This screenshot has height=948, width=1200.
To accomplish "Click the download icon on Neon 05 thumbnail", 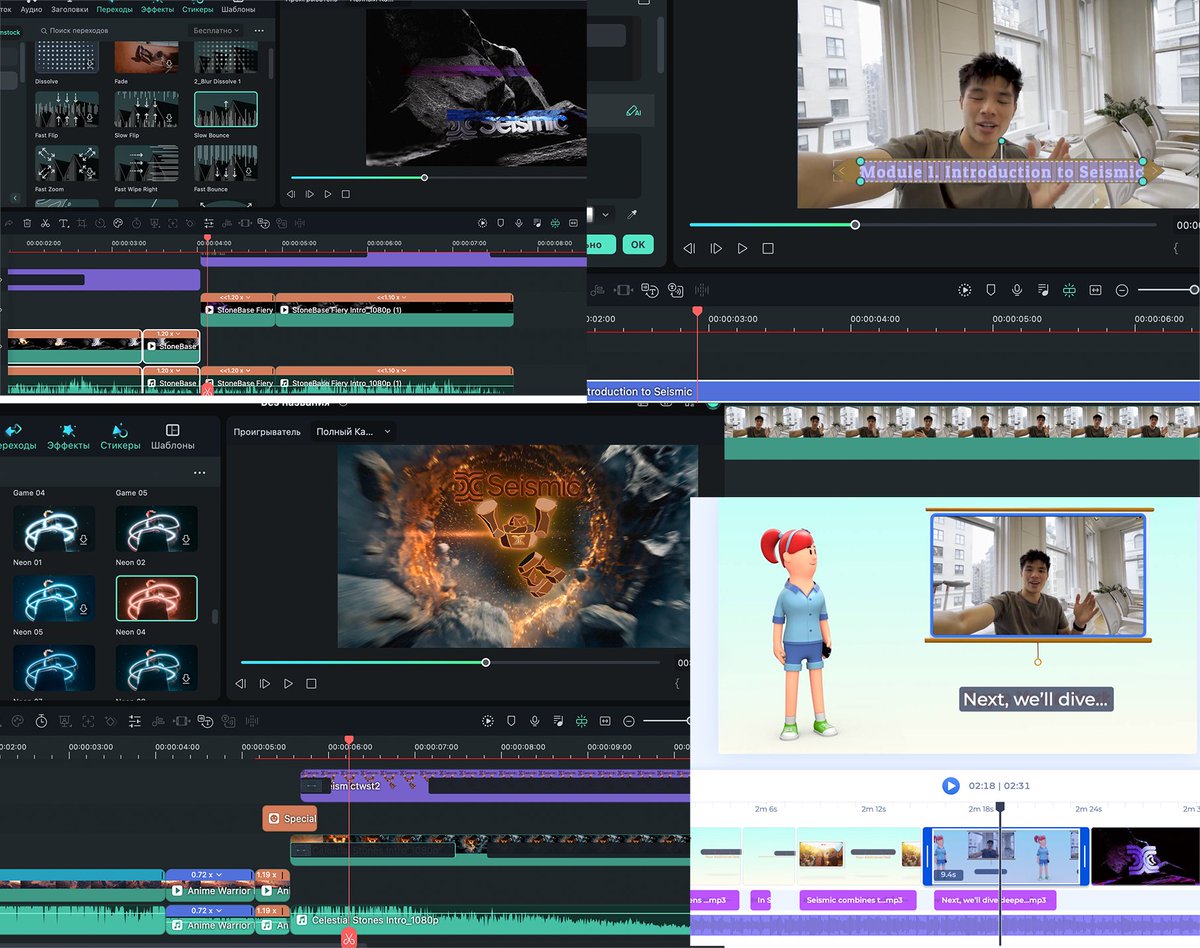I will pos(84,608).
